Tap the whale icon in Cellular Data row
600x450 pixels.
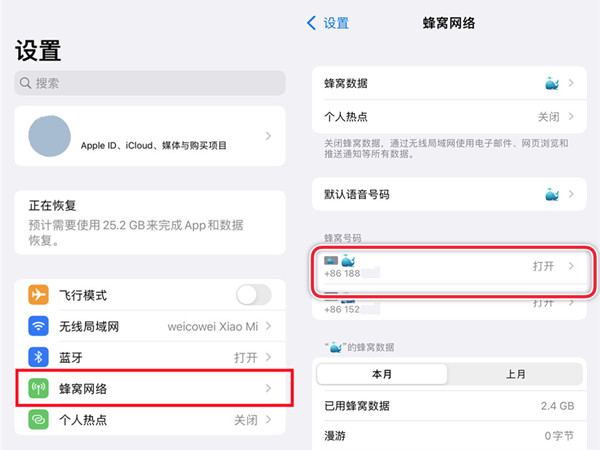(552, 83)
